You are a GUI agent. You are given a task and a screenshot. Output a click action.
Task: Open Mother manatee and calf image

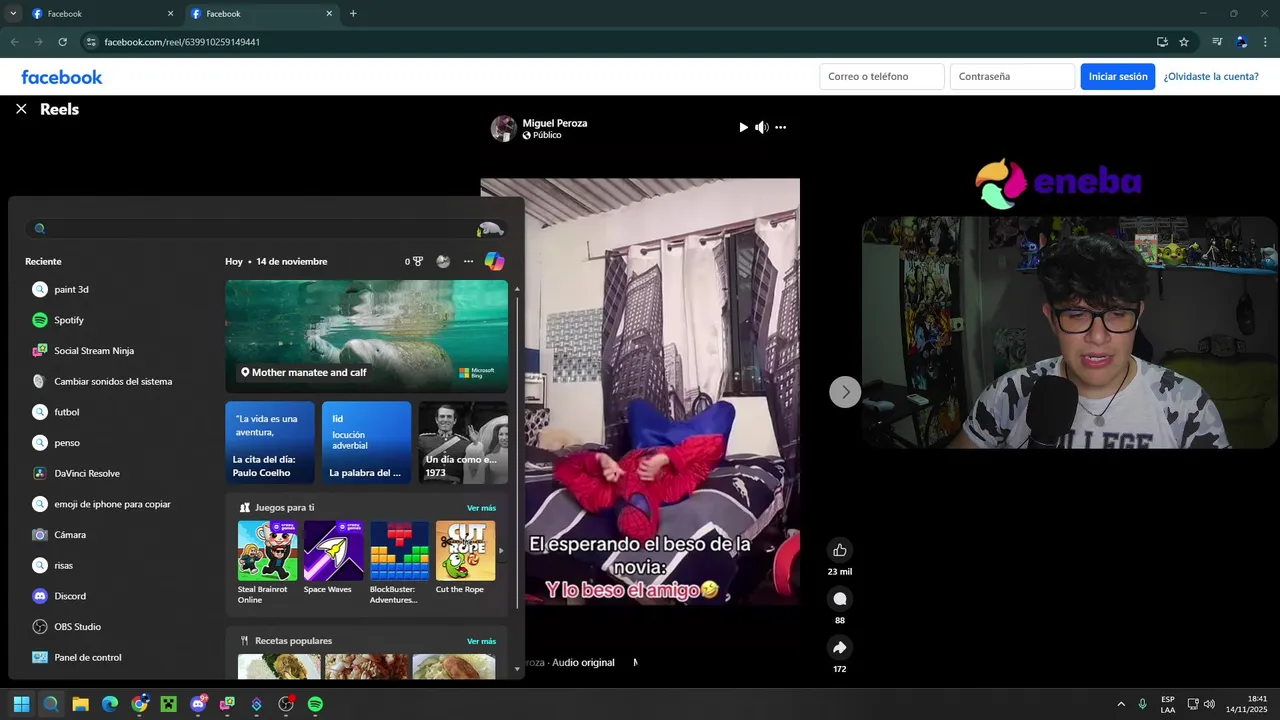coord(366,335)
